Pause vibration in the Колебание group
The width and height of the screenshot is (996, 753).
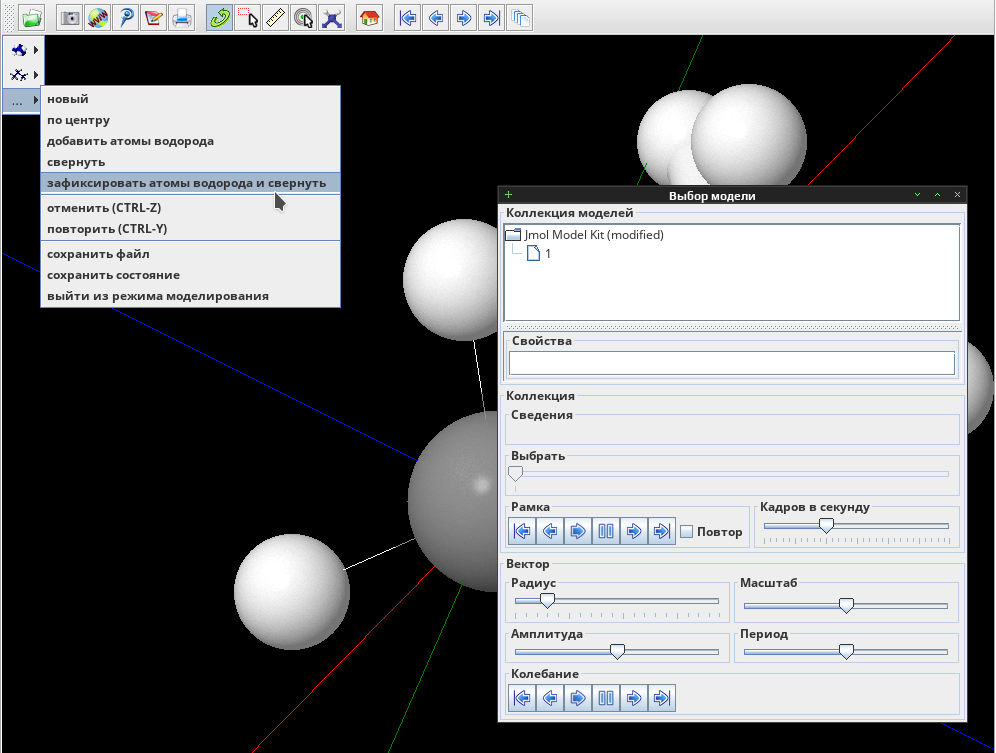[x=606, y=698]
